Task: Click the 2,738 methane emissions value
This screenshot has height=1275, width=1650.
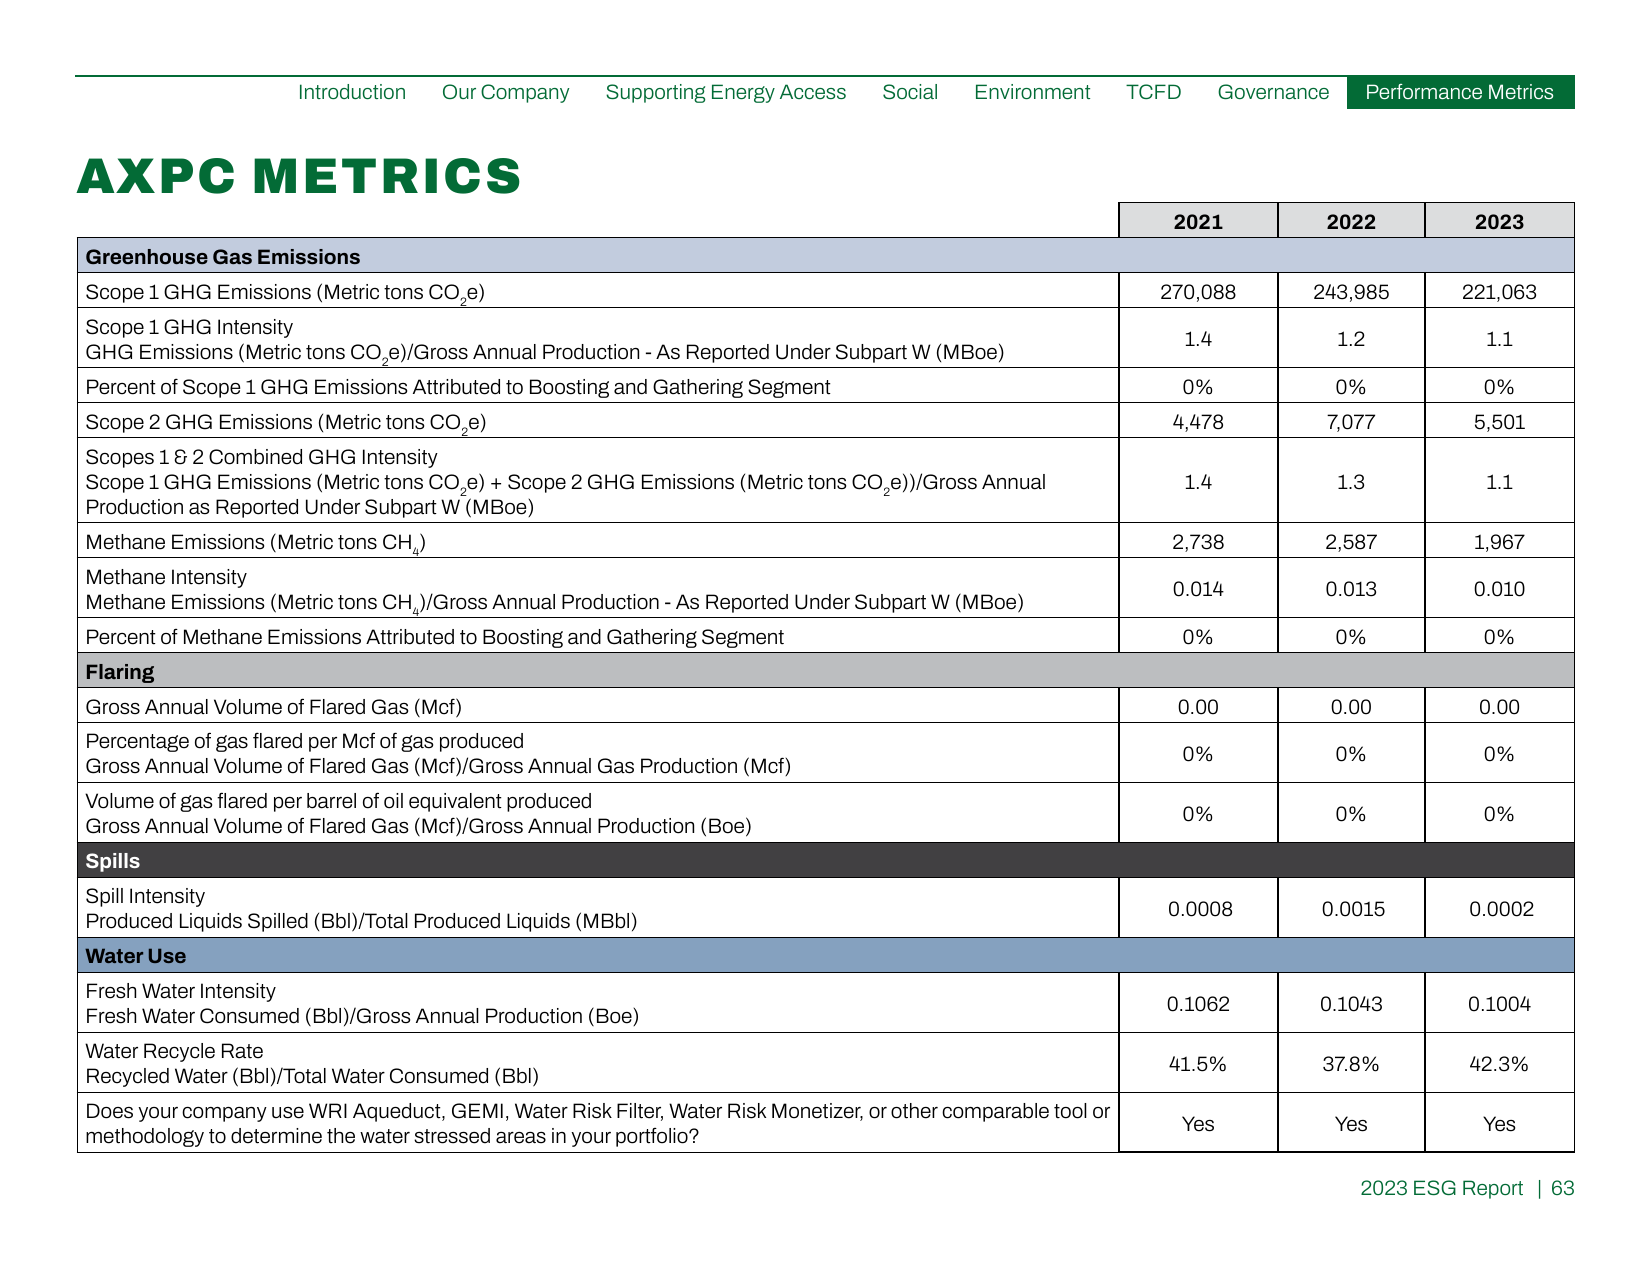Action: [1198, 542]
